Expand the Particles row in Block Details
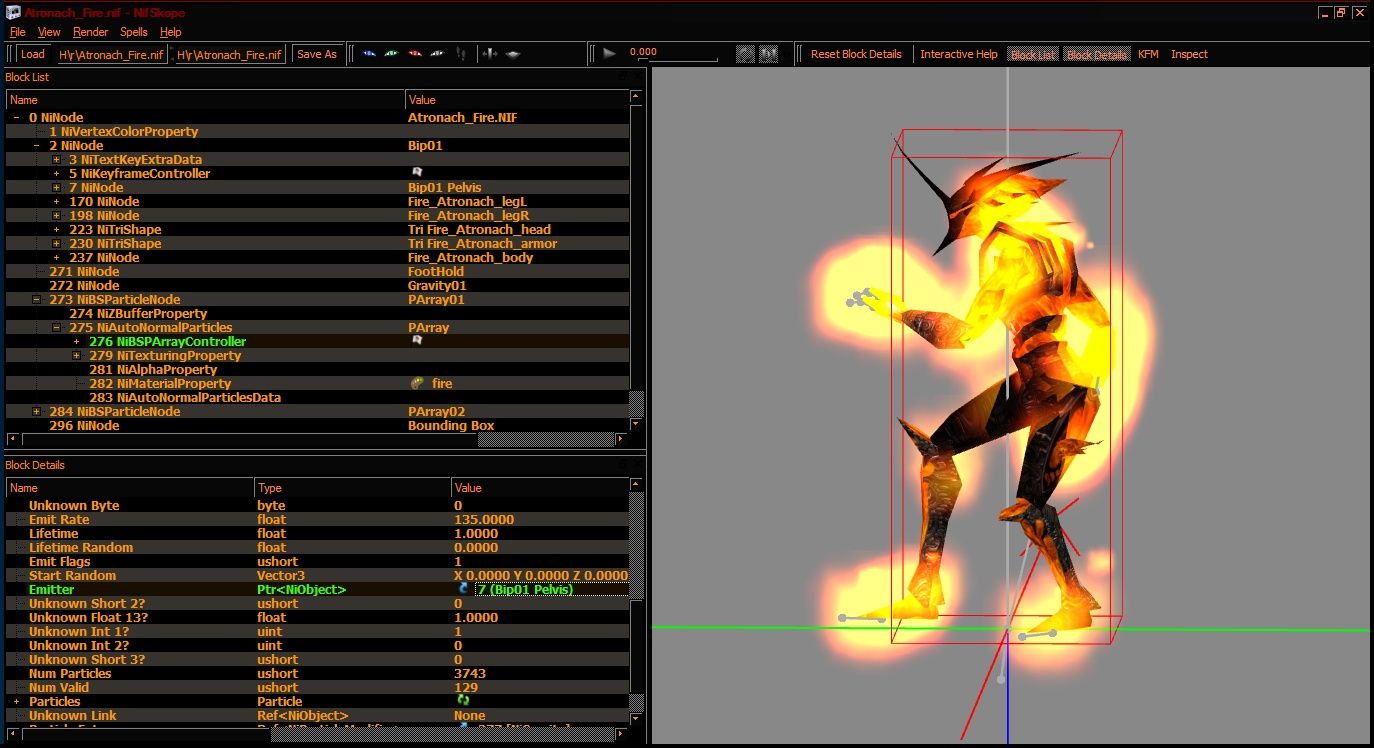This screenshot has height=748, width=1374. (x=17, y=702)
